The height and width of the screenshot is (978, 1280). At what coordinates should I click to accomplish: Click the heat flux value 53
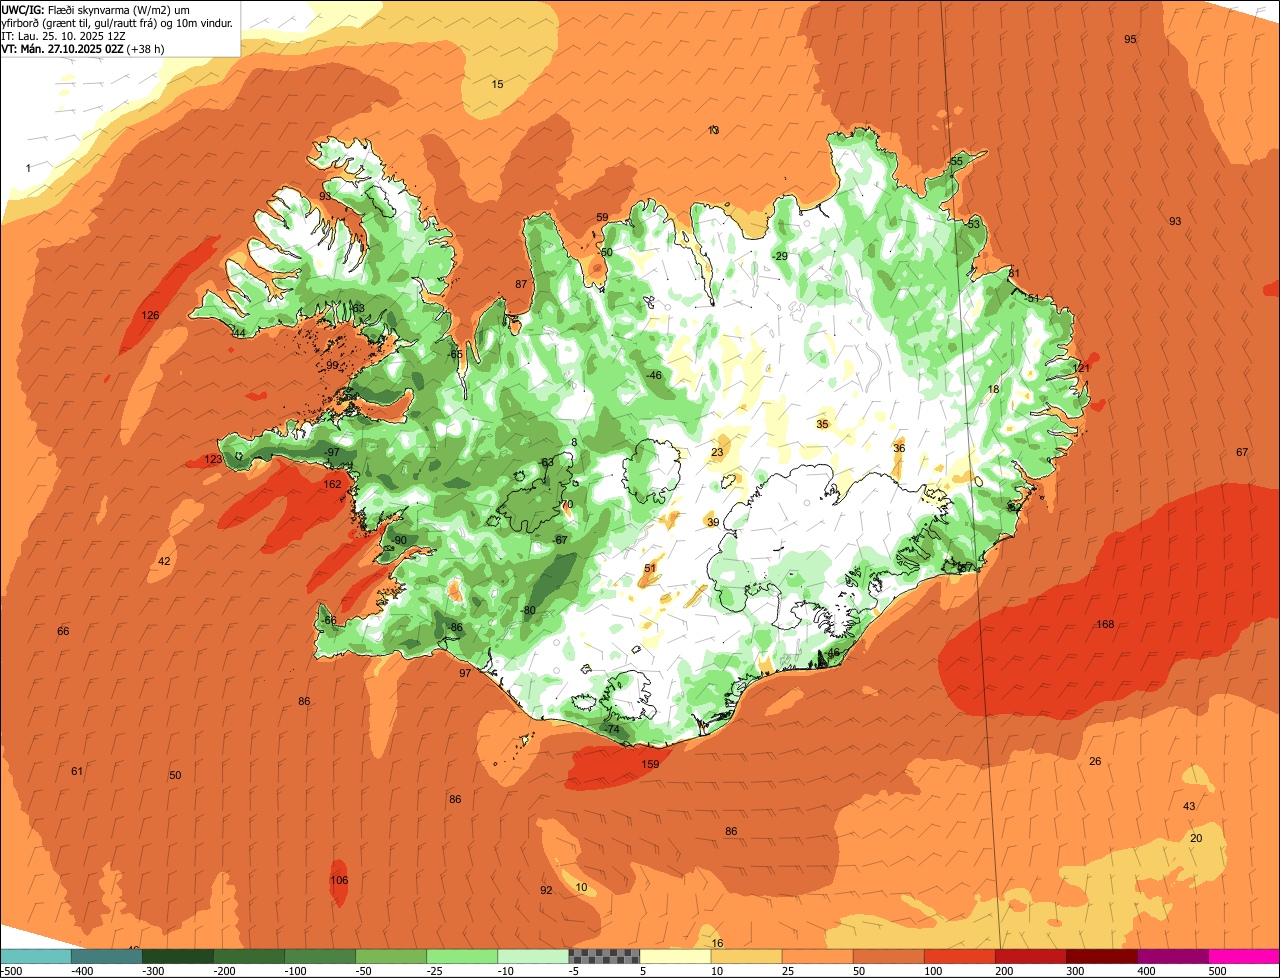point(974,225)
